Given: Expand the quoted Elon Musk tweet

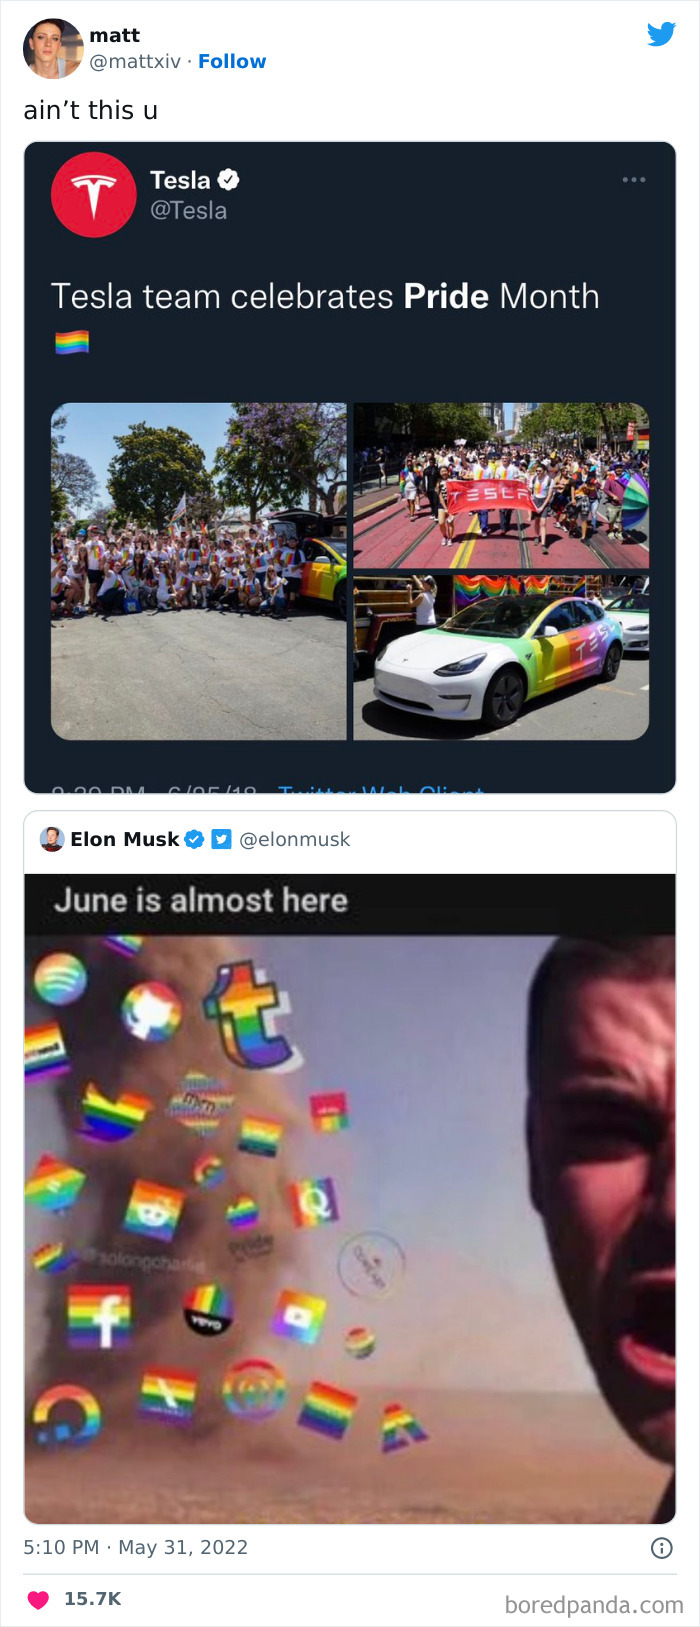Looking at the screenshot, I should [350, 1180].
